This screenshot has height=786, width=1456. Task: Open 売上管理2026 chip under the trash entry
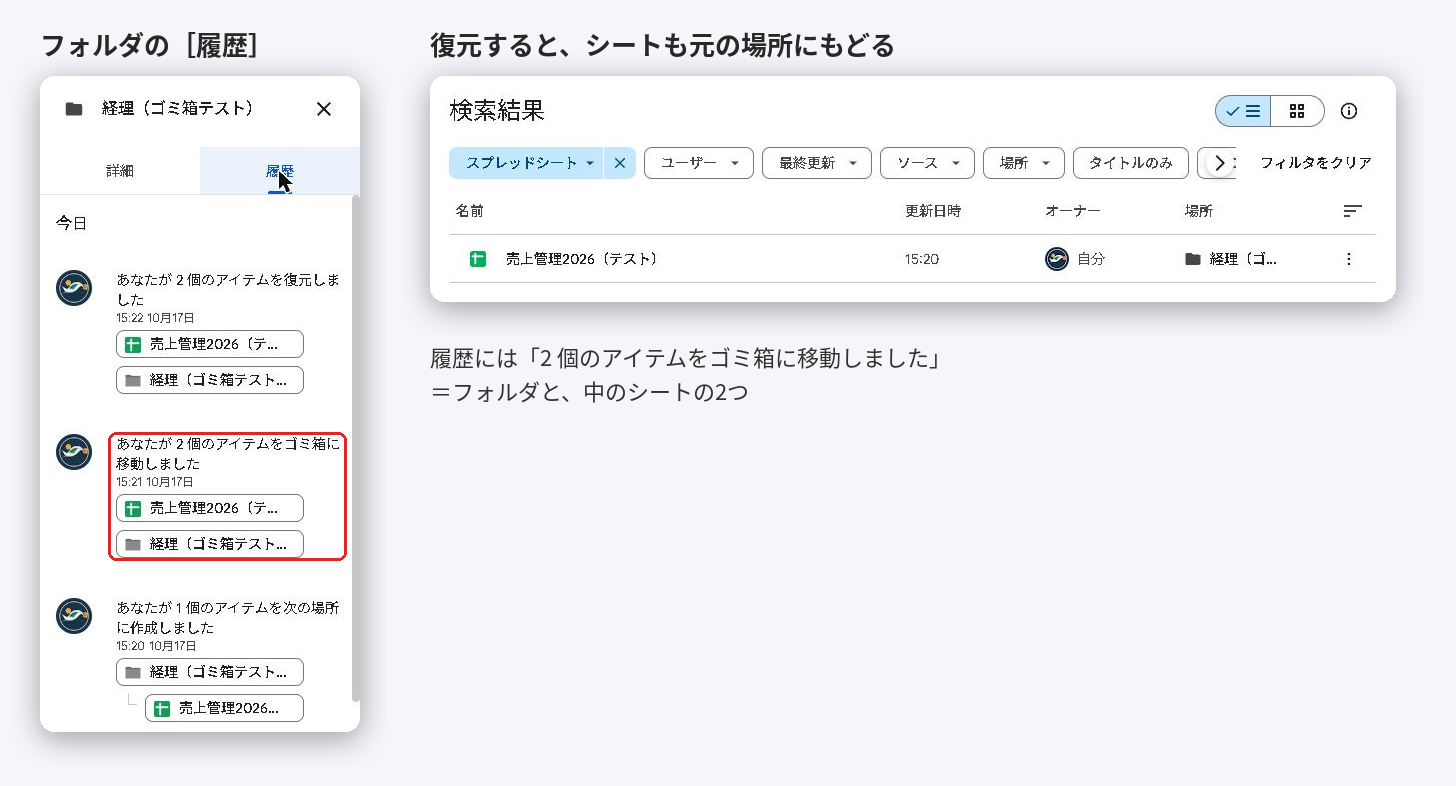coord(210,508)
